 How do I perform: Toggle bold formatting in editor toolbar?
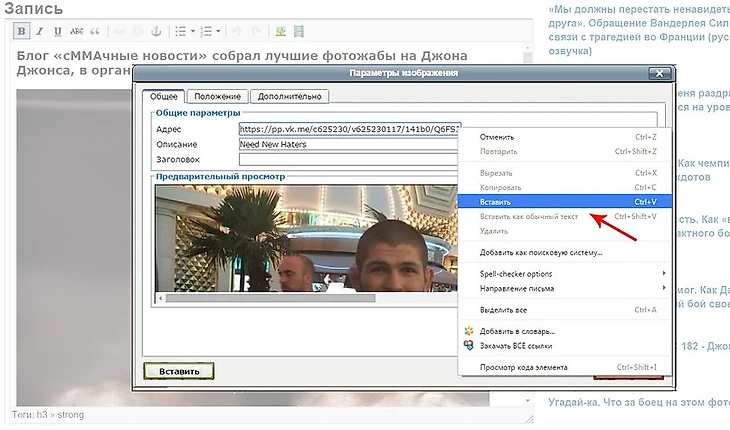tap(22, 31)
